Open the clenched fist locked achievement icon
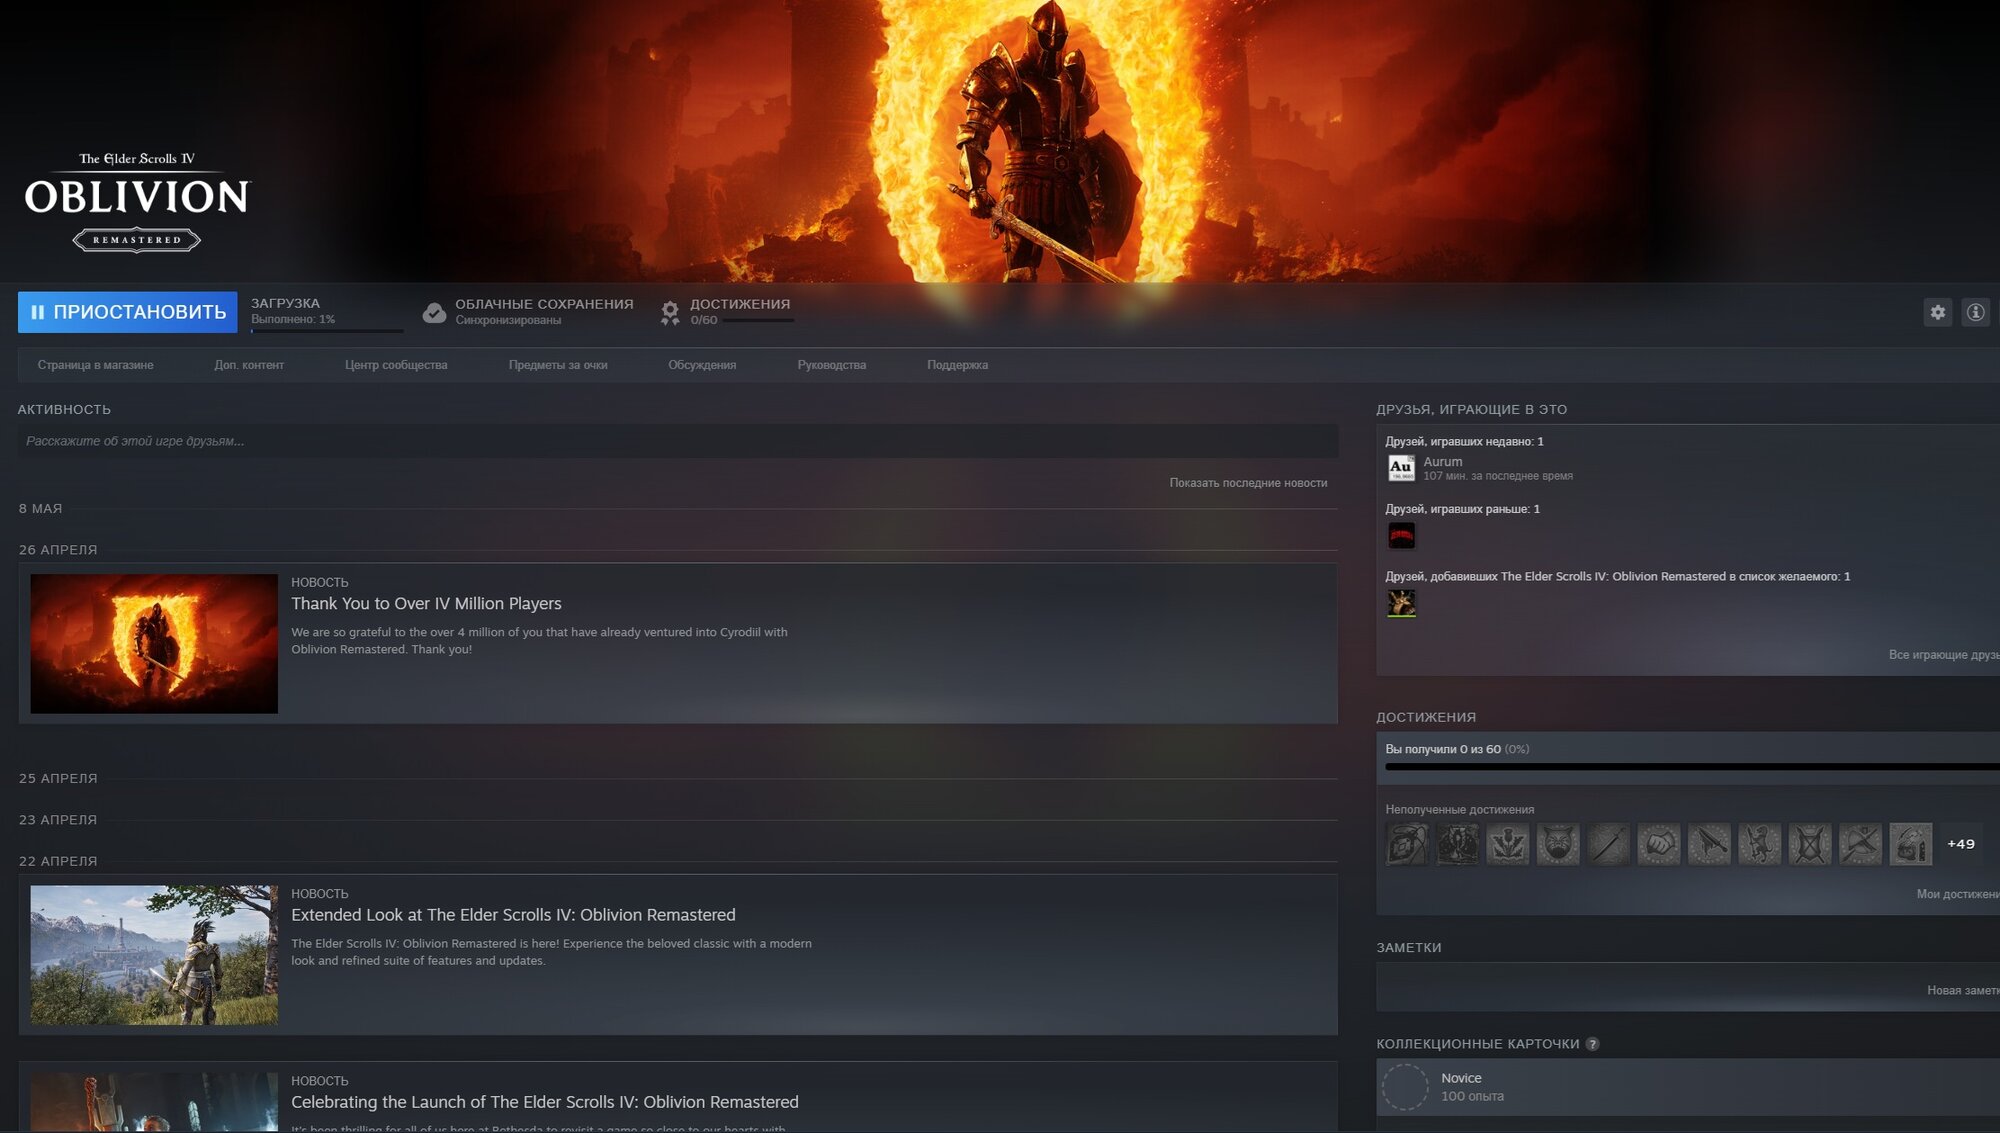This screenshot has width=2000, height=1133. click(x=1658, y=844)
